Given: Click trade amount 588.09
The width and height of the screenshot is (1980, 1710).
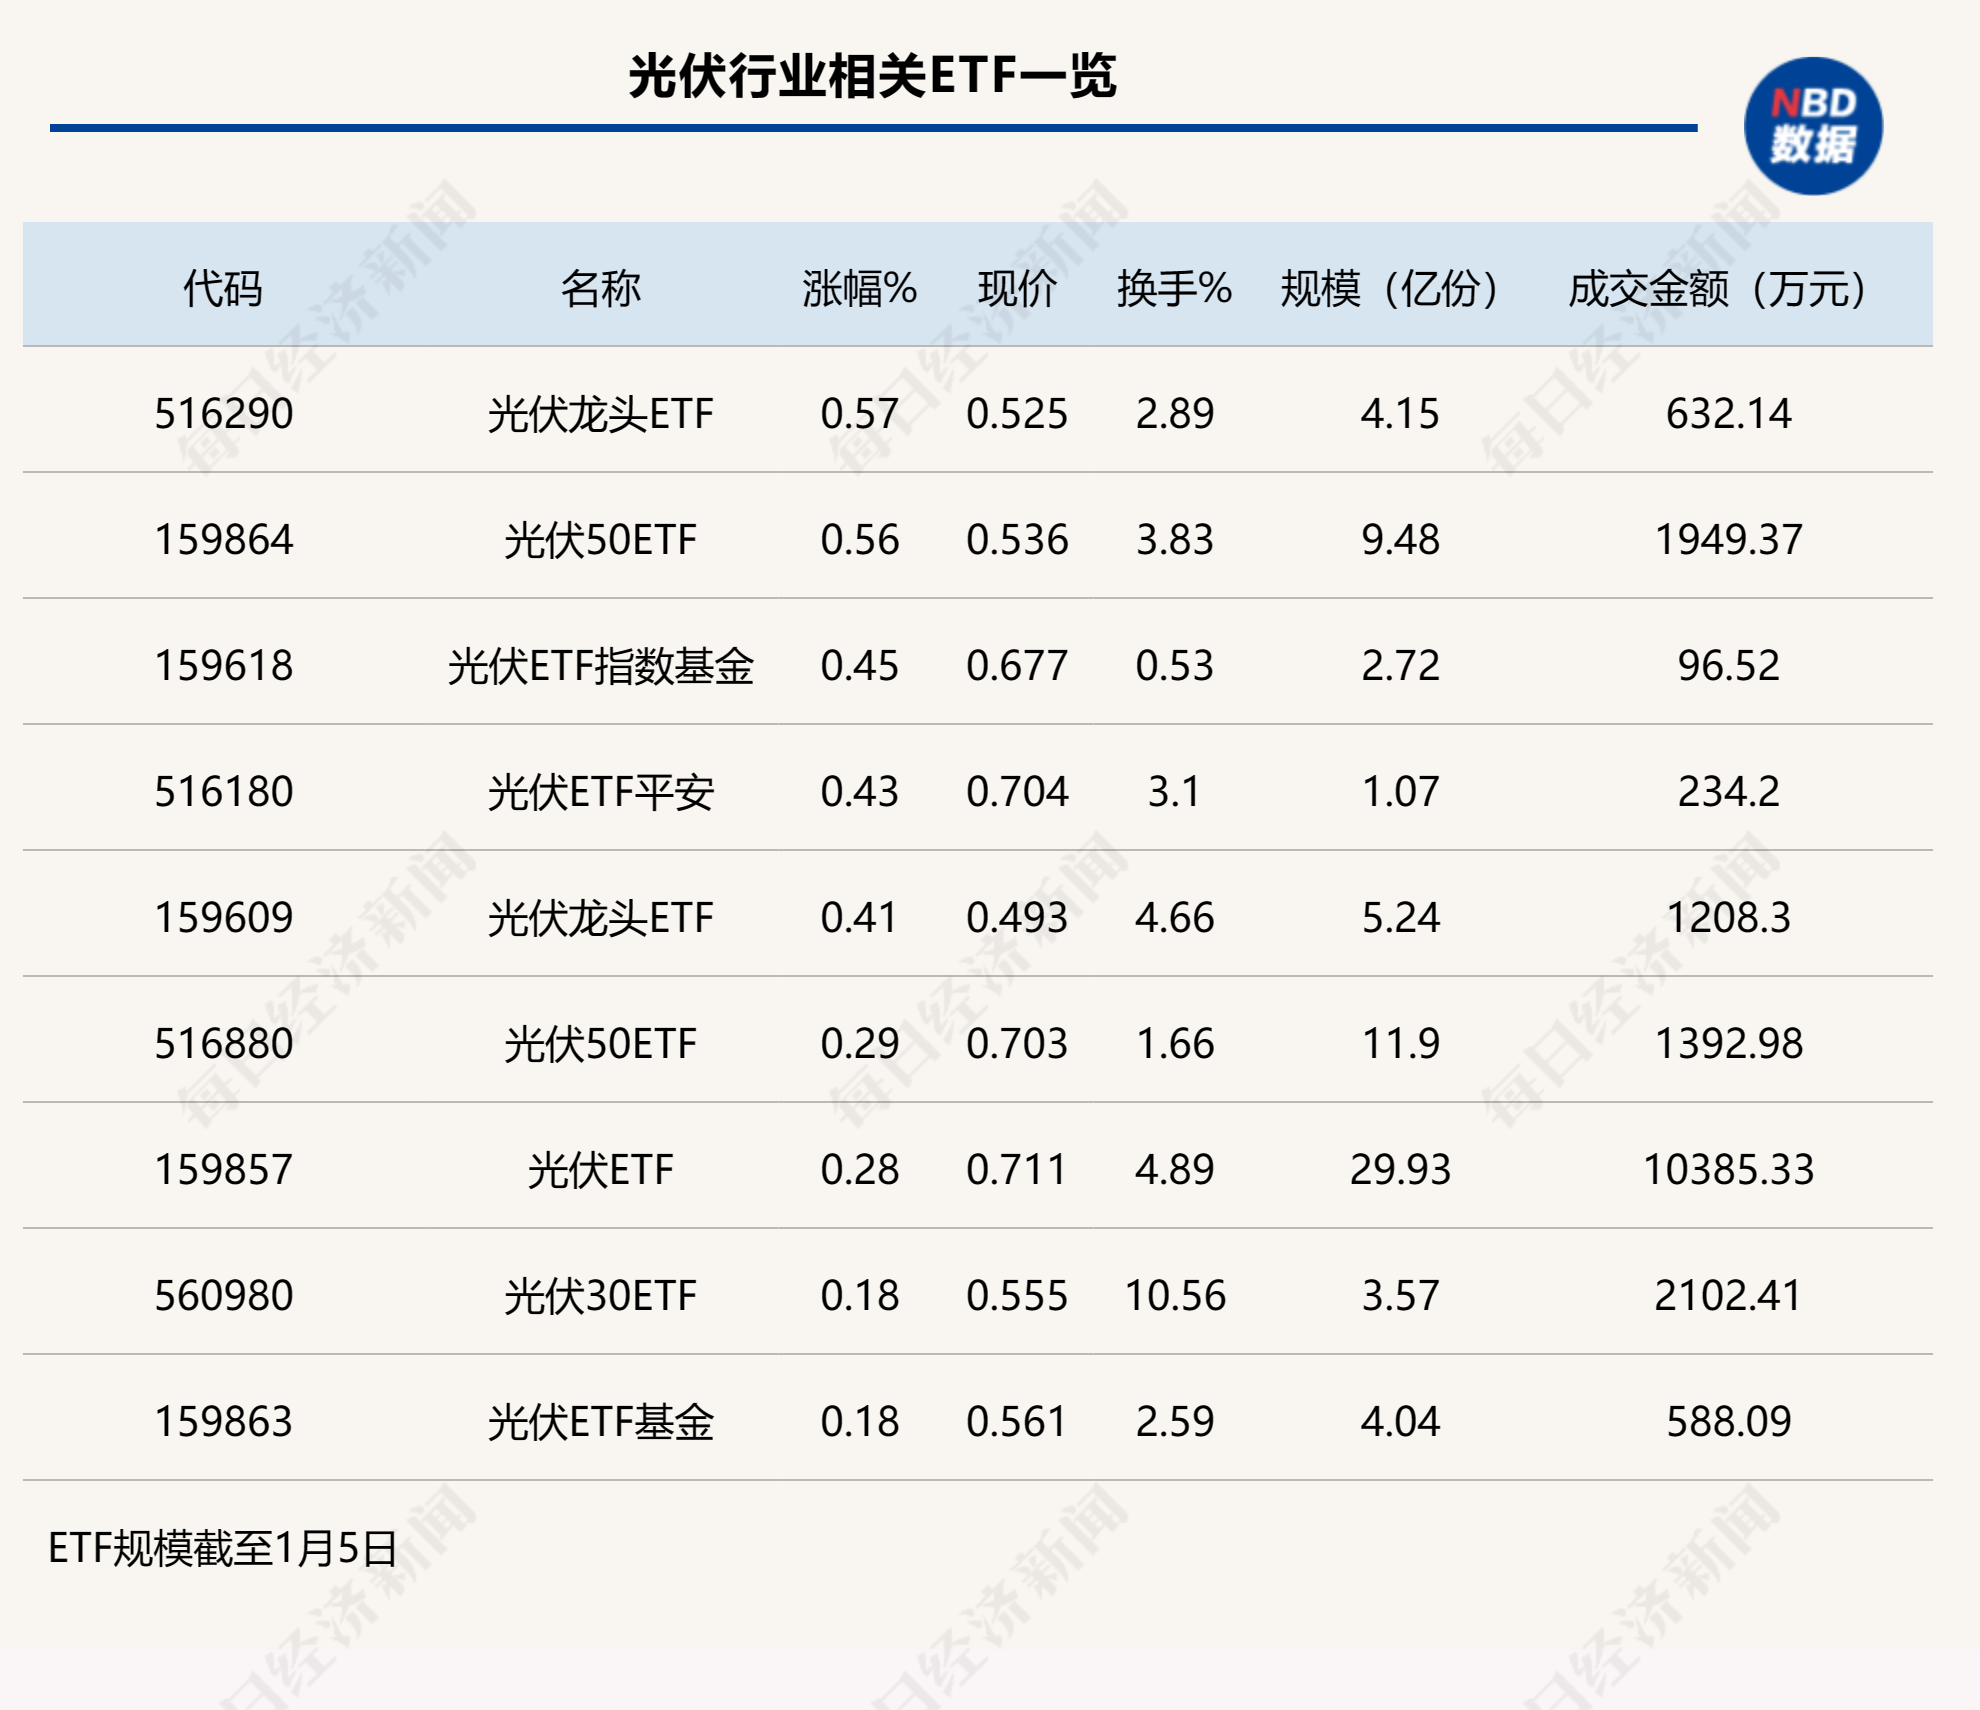Looking at the screenshot, I should click(x=1728, y=1422).
